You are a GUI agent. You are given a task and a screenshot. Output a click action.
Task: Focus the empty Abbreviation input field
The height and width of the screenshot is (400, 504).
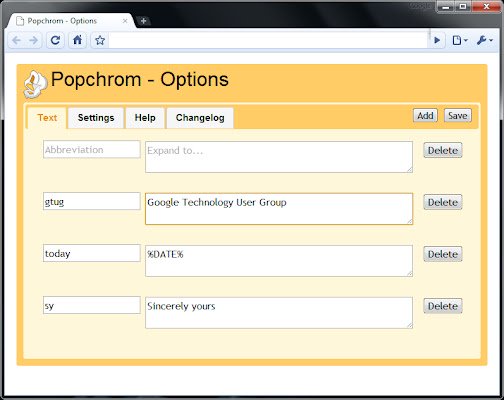92,149
